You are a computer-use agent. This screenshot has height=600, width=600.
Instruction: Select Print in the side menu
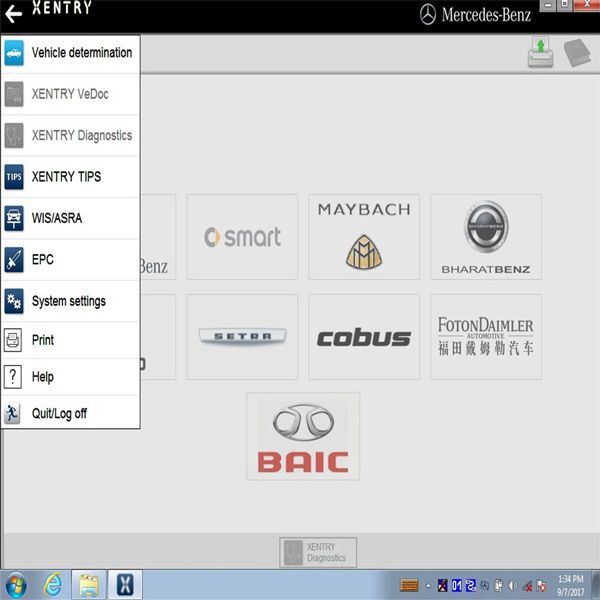(70, 340)
